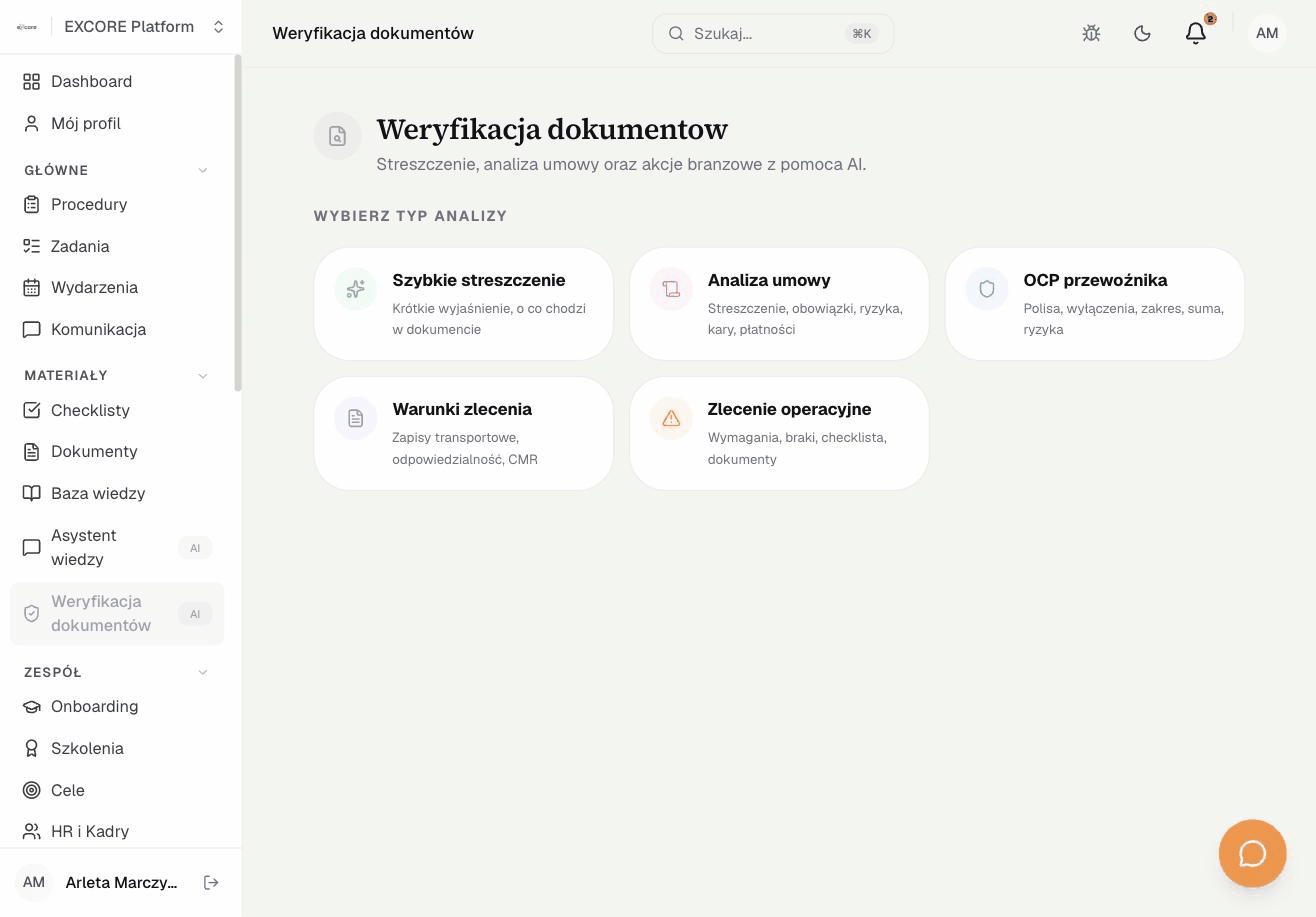Select Komunikacja menu item
Viewport: 1316px width, 917px height.
click(x=117, y=330)
